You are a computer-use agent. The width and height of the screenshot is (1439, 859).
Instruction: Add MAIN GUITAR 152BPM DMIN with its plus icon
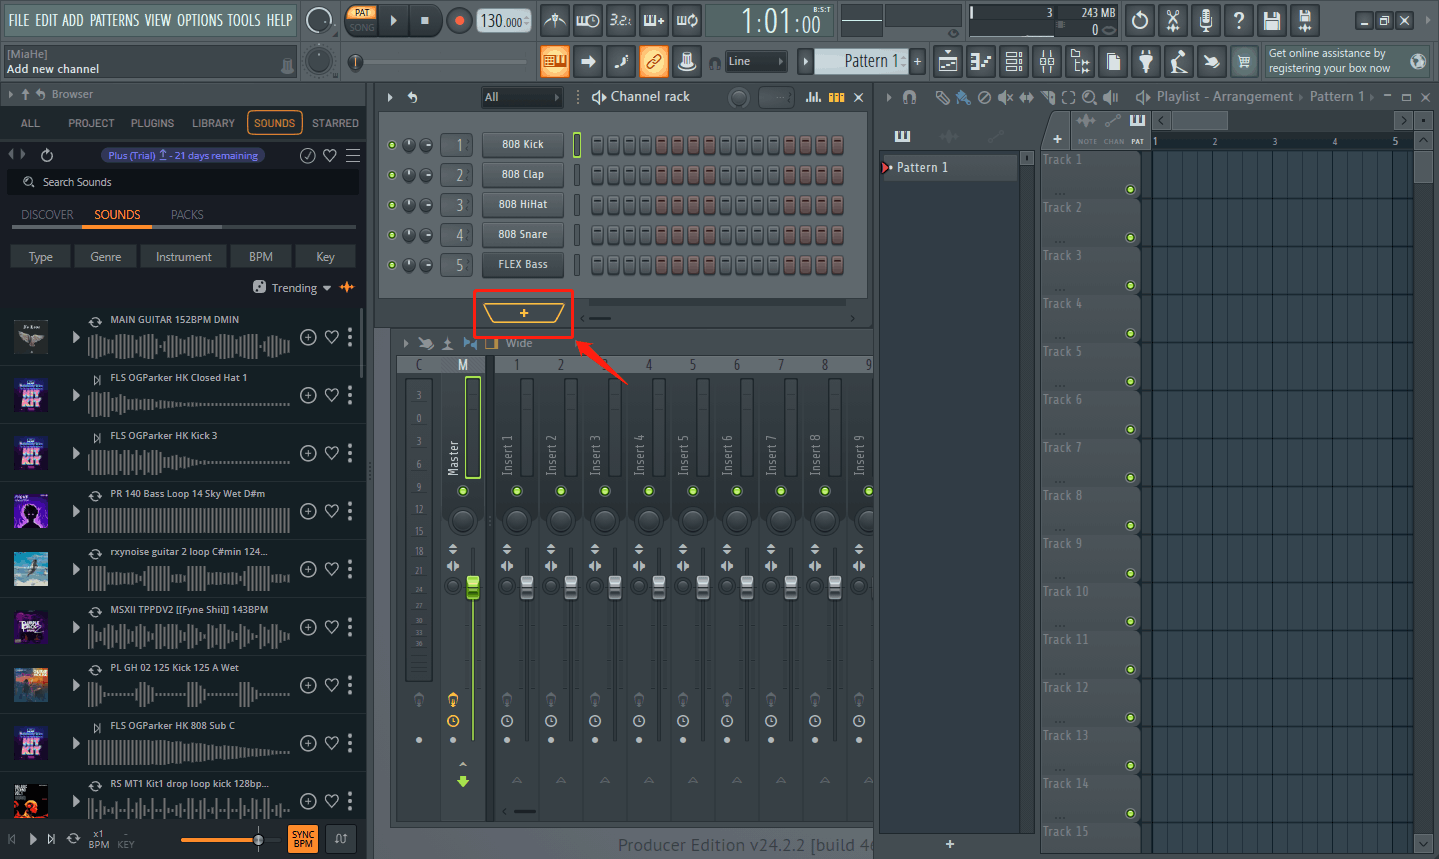(308, 337)
